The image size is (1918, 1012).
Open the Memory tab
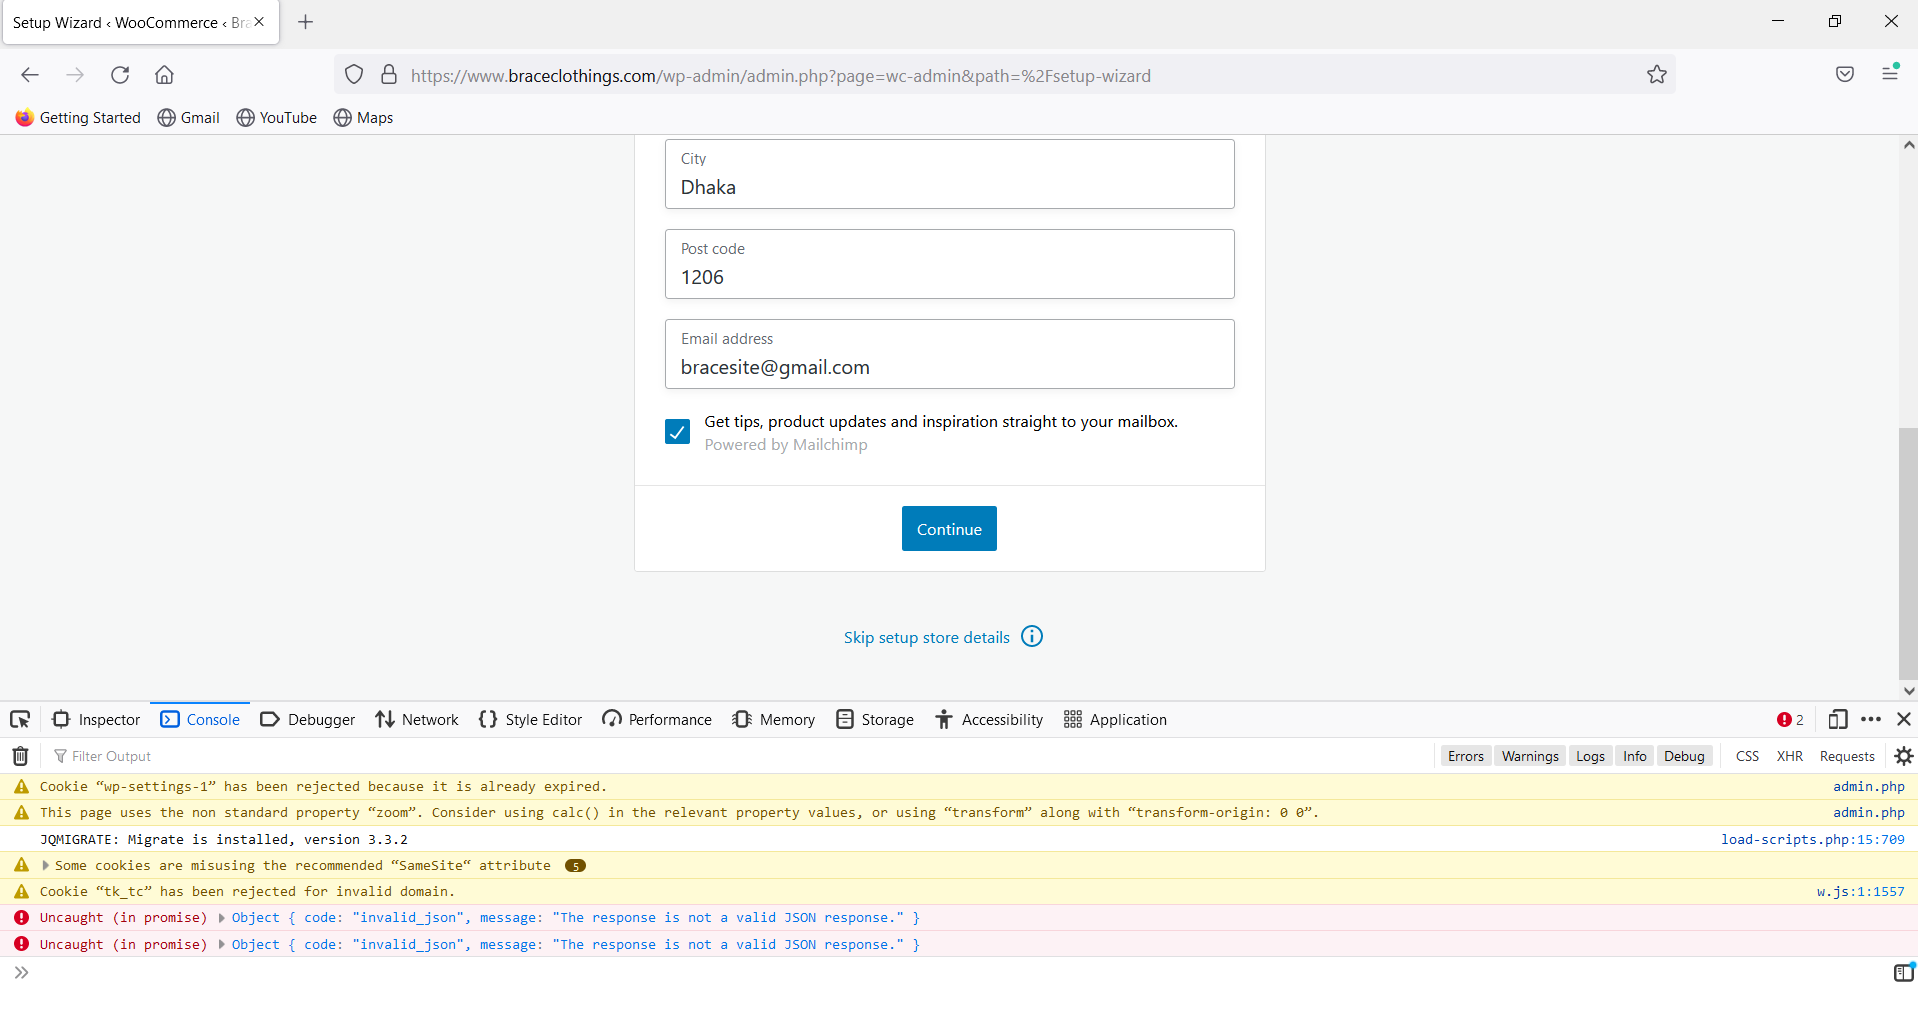click(x=773, y=720)
